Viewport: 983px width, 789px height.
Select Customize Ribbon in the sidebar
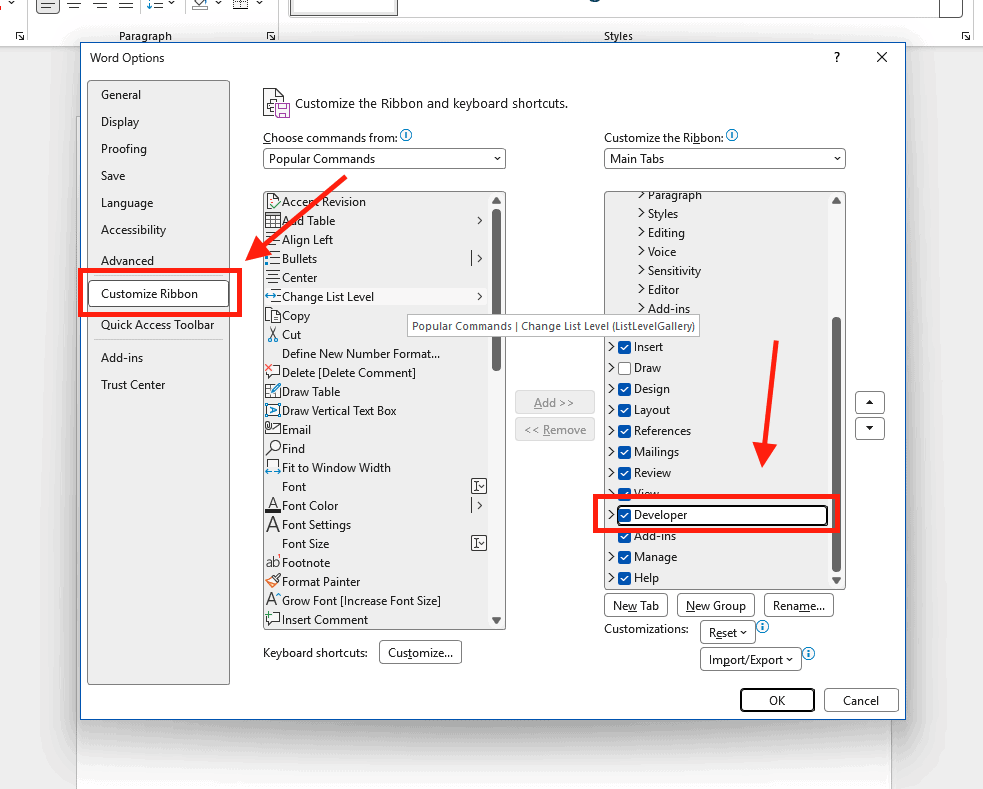click(x=159, y=293)
